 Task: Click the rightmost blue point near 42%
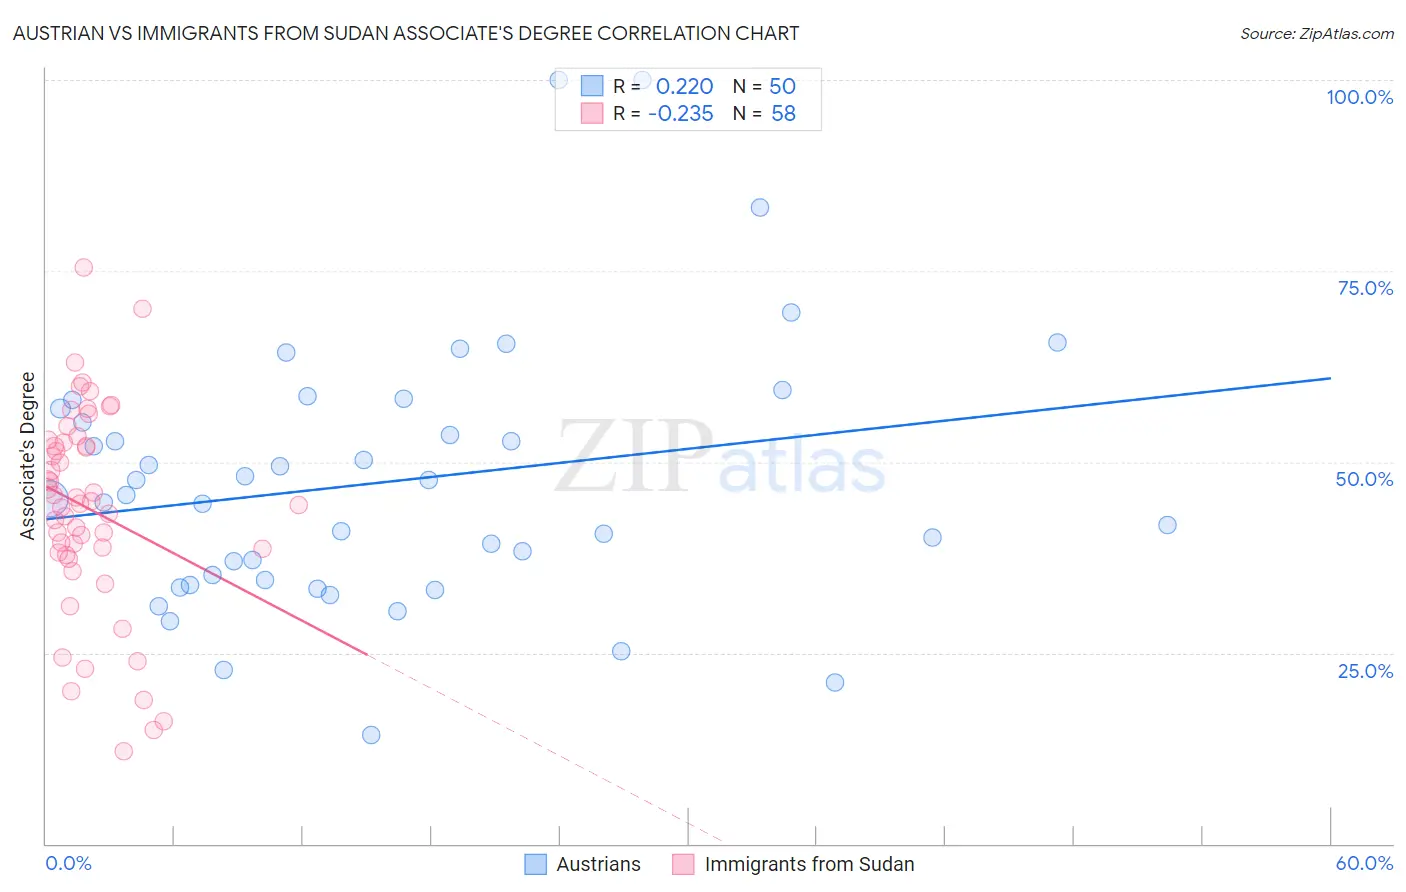1167,525
